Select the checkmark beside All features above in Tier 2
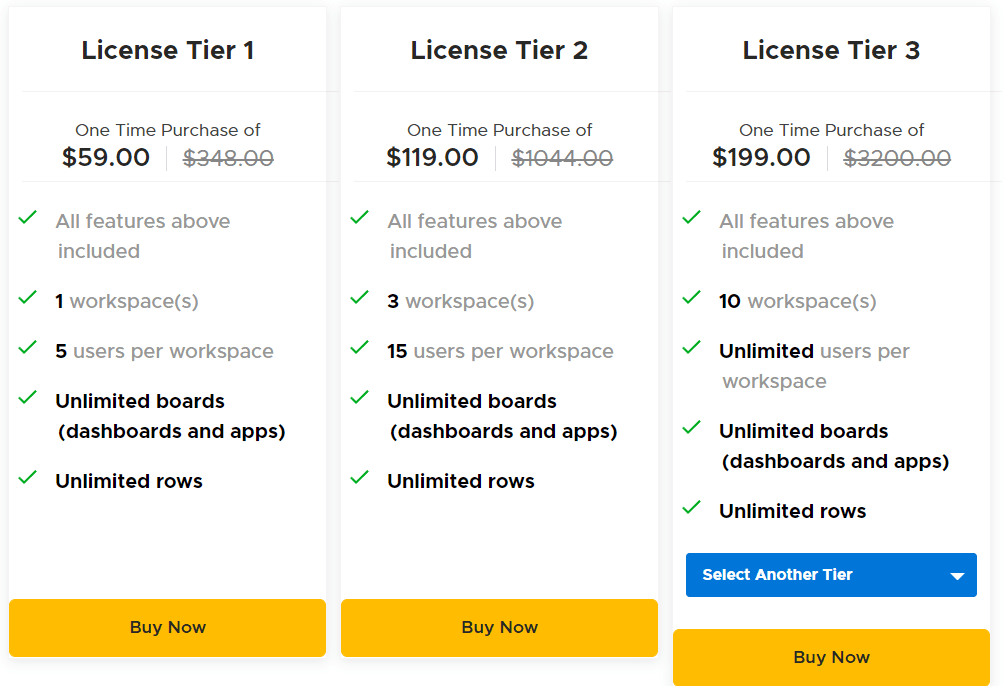Screen dimensions: 1004x686 [360, 217]
